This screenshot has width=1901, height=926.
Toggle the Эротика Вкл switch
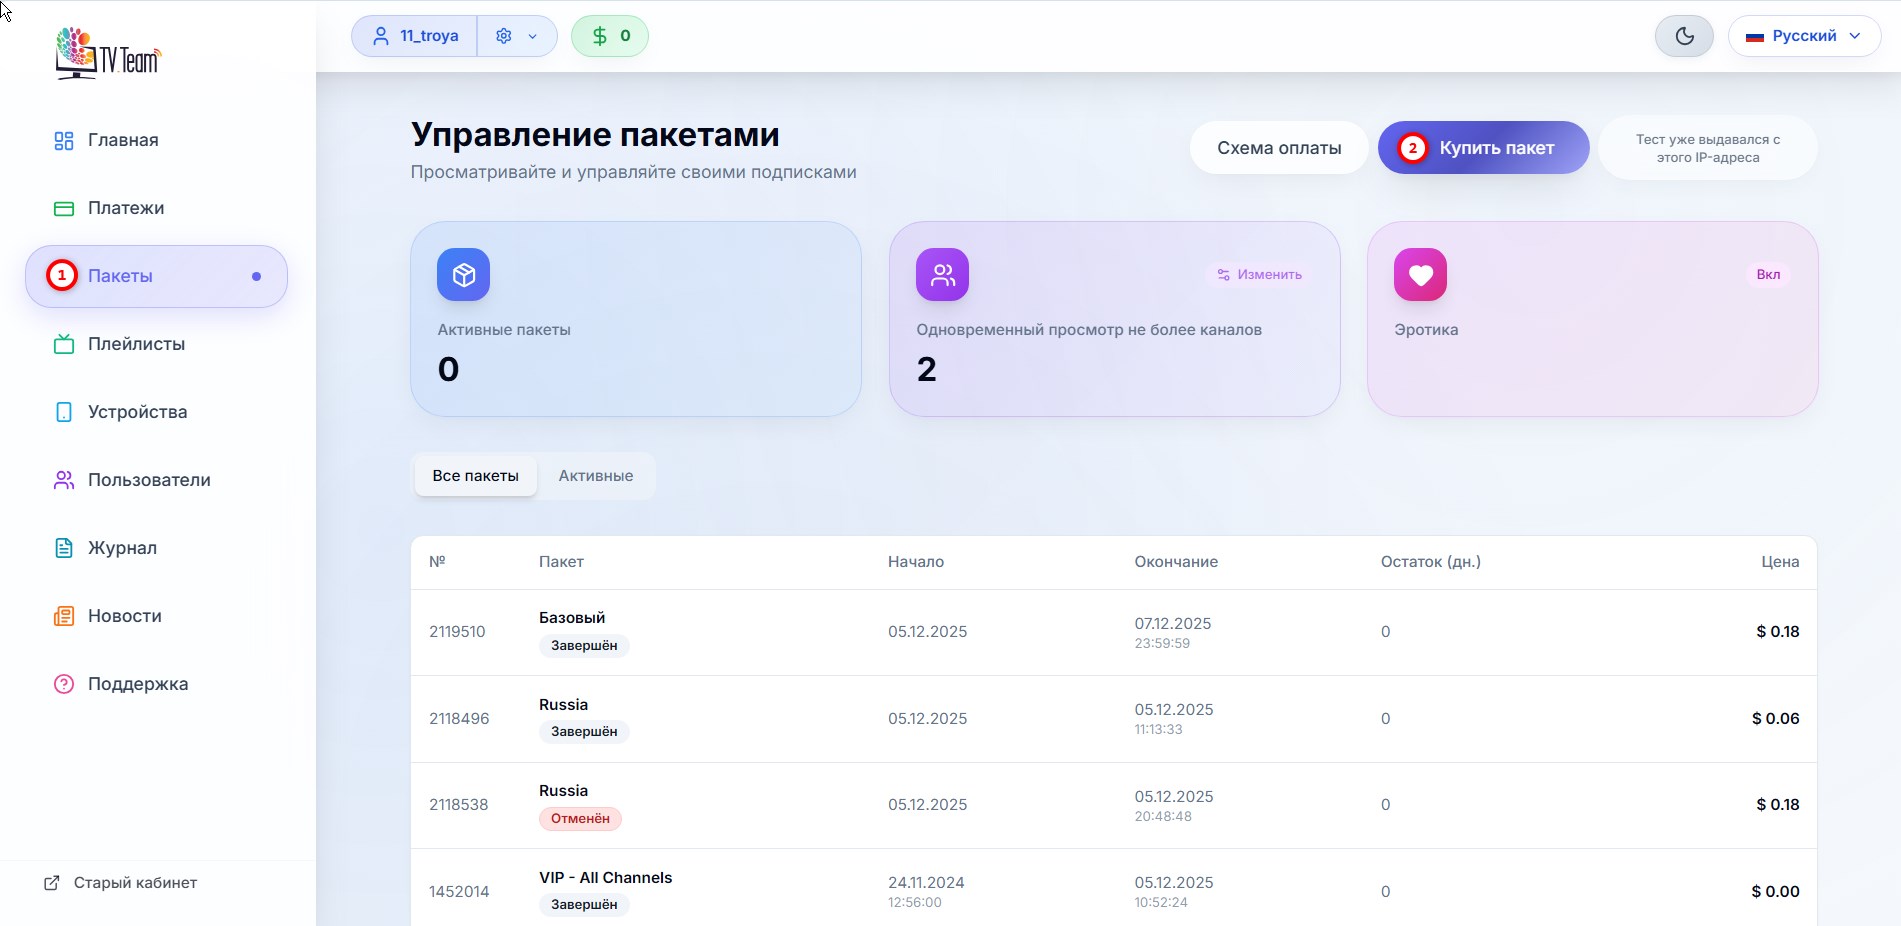1767,275
